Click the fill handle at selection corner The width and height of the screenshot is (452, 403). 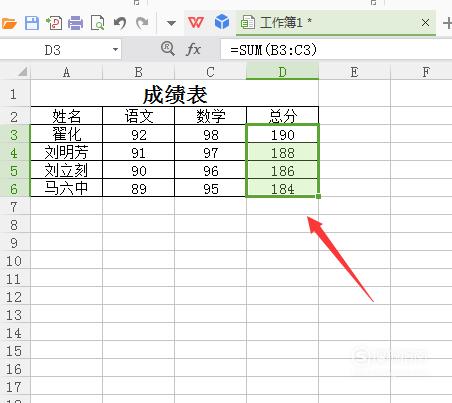(319, 197)
